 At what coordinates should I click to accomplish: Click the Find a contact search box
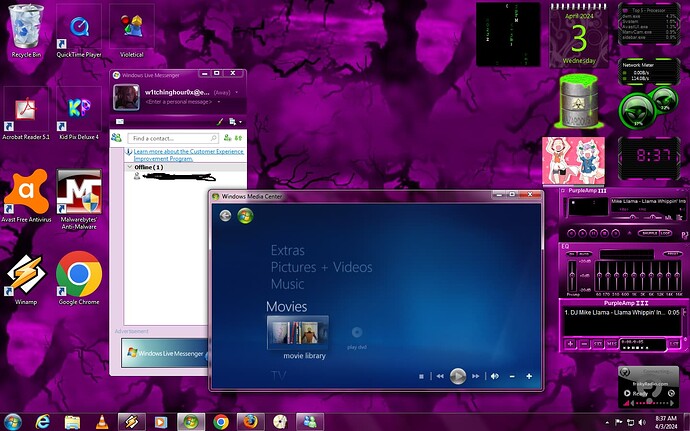172,138
